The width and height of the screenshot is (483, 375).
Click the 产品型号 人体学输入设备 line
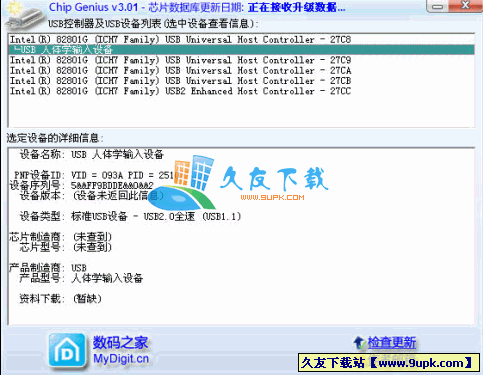pos(81,278)
